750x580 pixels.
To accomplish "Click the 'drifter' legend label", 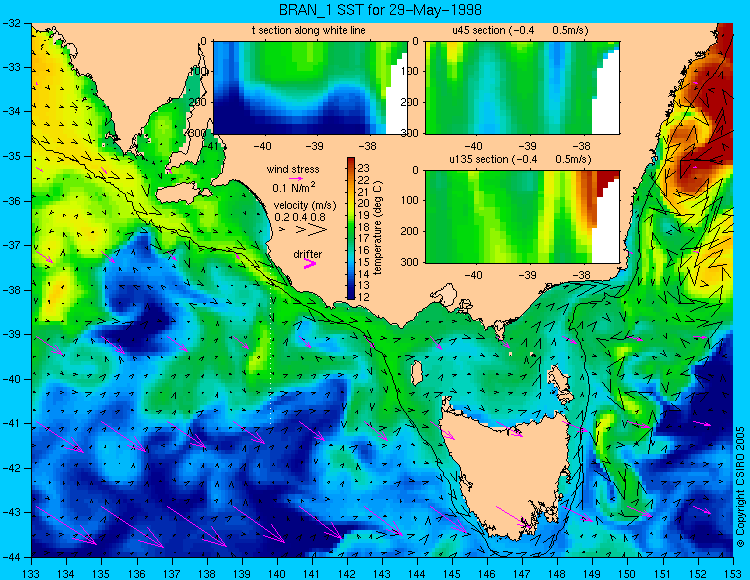I will [308, 254].
